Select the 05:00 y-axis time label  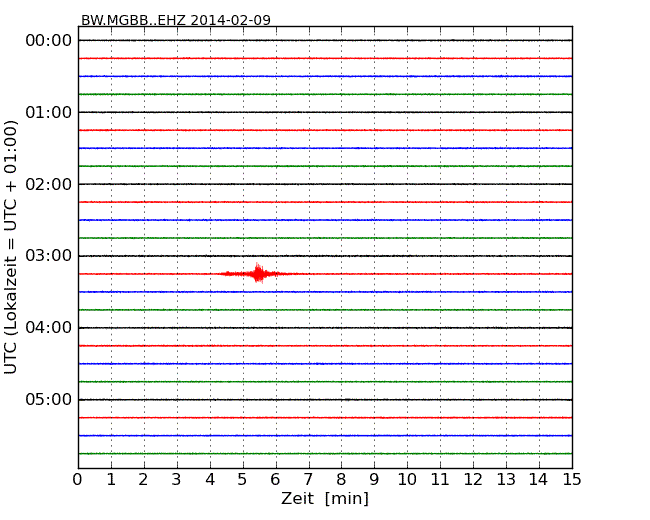[49, 399]
